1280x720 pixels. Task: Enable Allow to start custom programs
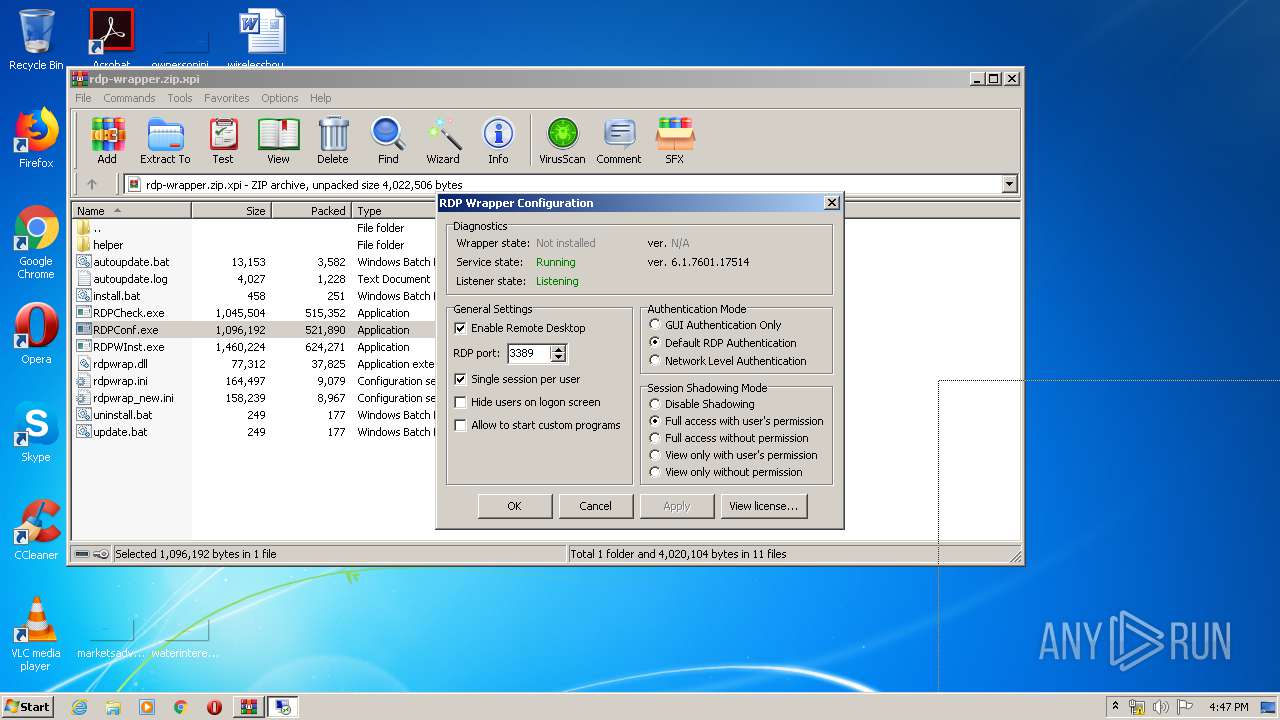460,425
